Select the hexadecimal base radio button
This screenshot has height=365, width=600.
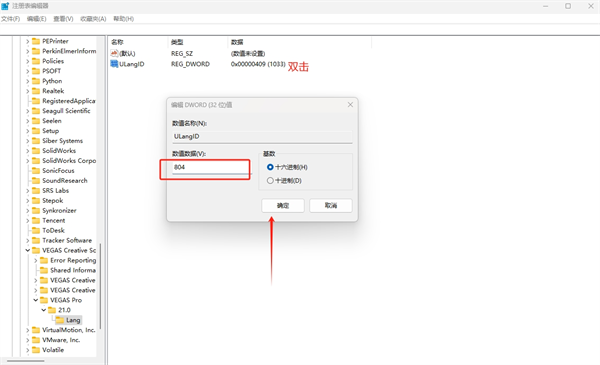[x=270, y=167]
